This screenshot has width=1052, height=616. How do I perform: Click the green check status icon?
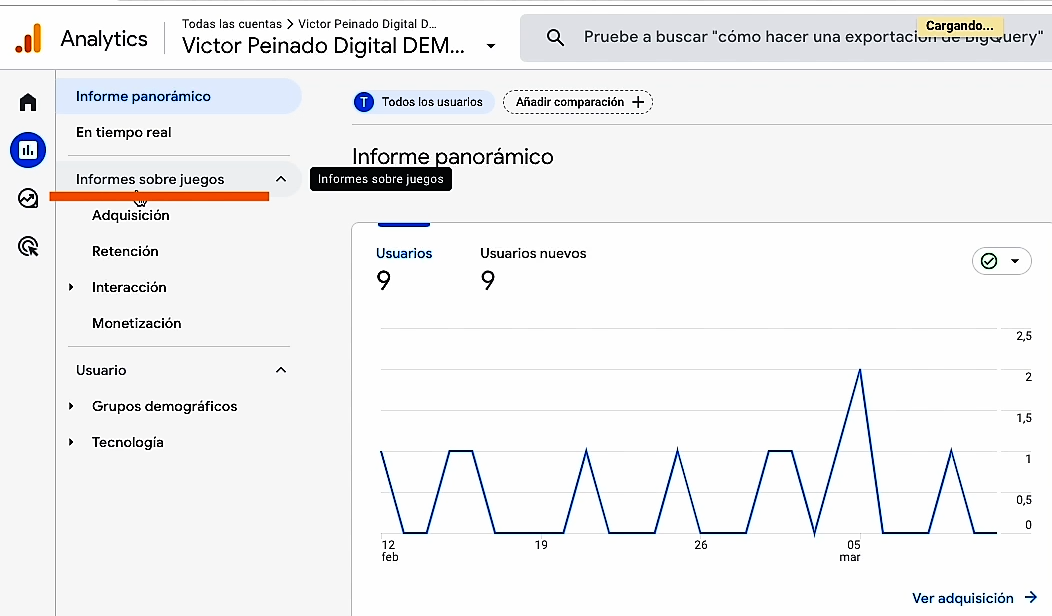(x=989, y=261)
